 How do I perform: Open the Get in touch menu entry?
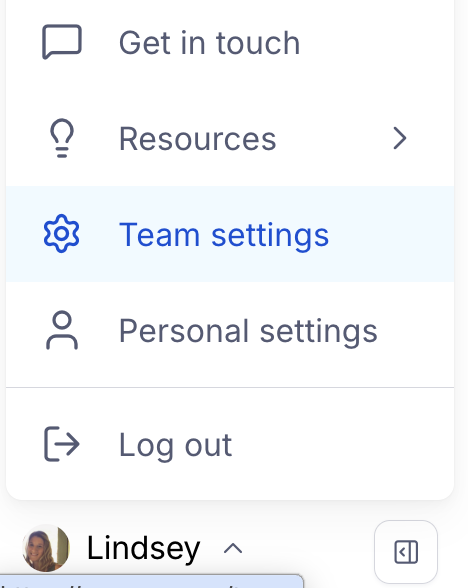pyautogui.click(x=230, y=42)
